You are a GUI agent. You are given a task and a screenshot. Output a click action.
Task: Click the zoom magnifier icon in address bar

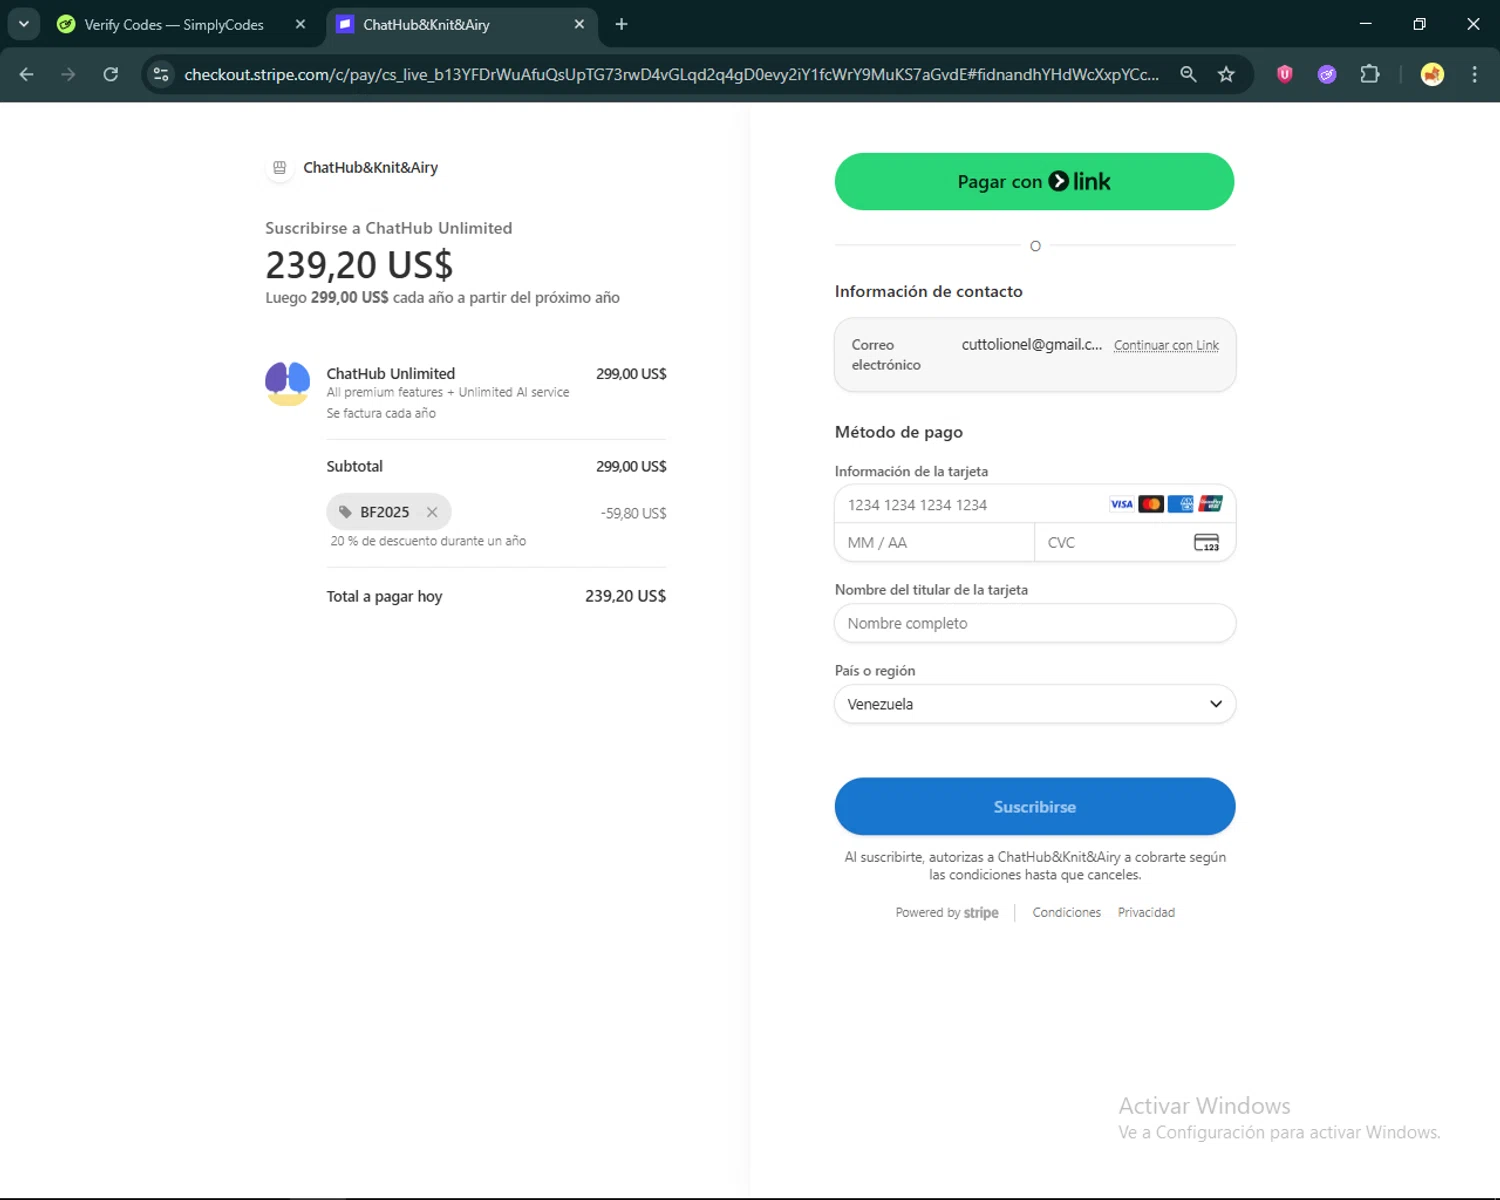pyautogui.click(x=1188, y=74)
